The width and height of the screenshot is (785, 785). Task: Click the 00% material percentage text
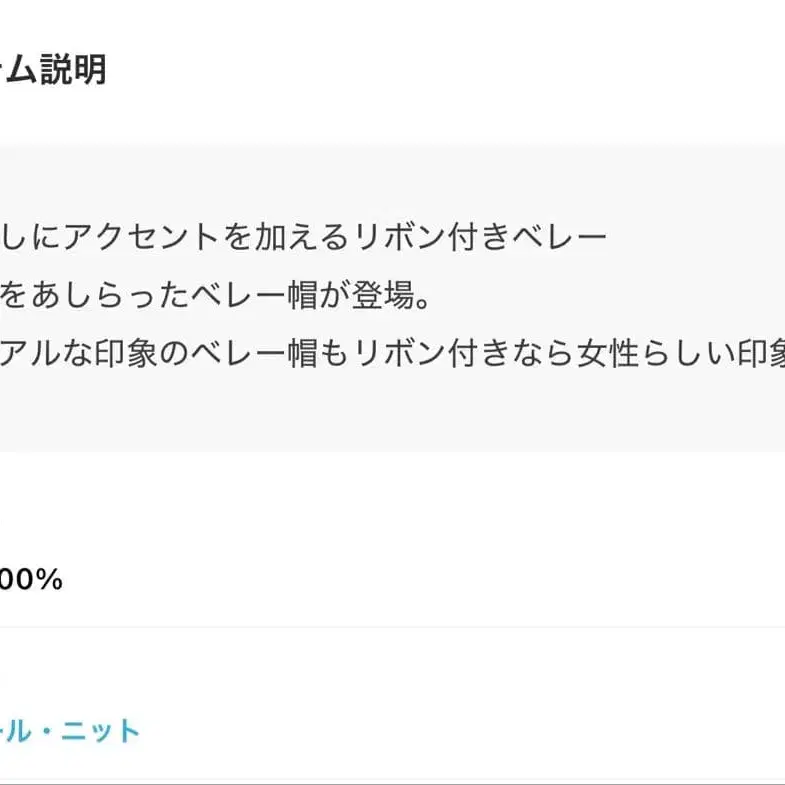(31, 580)
